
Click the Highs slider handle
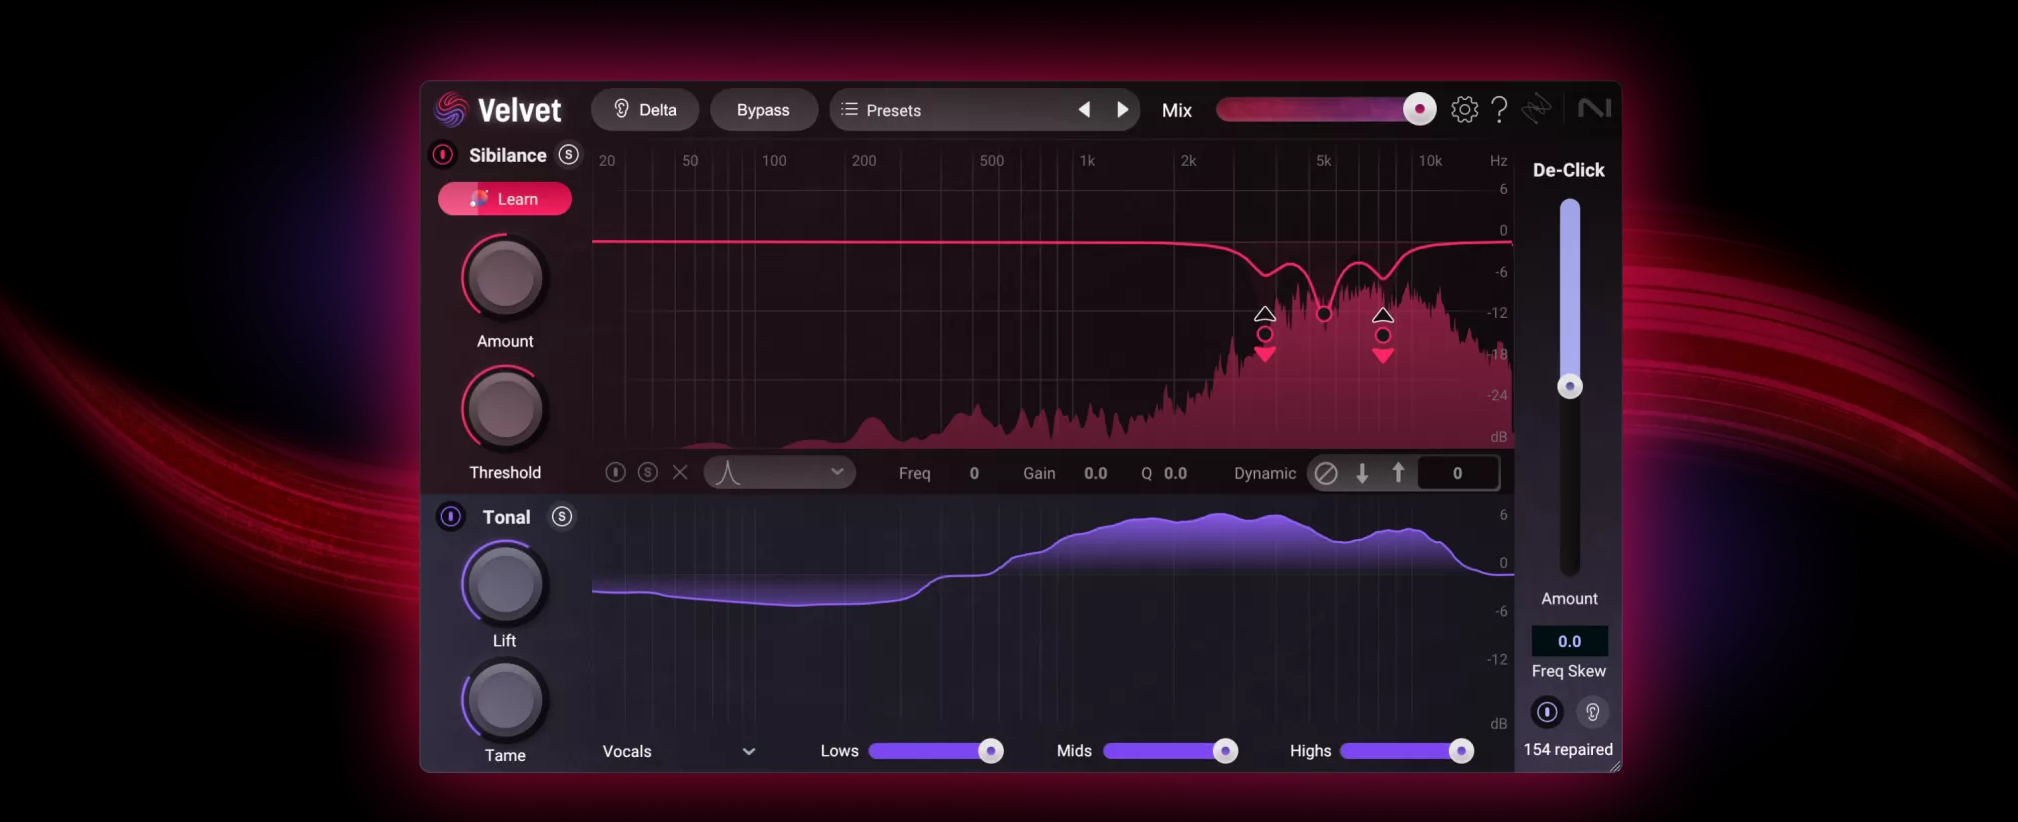tap(1461, 751)
